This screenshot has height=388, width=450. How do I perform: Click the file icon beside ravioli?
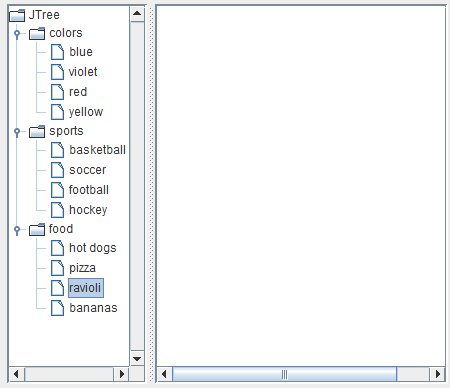click(57, 288)
